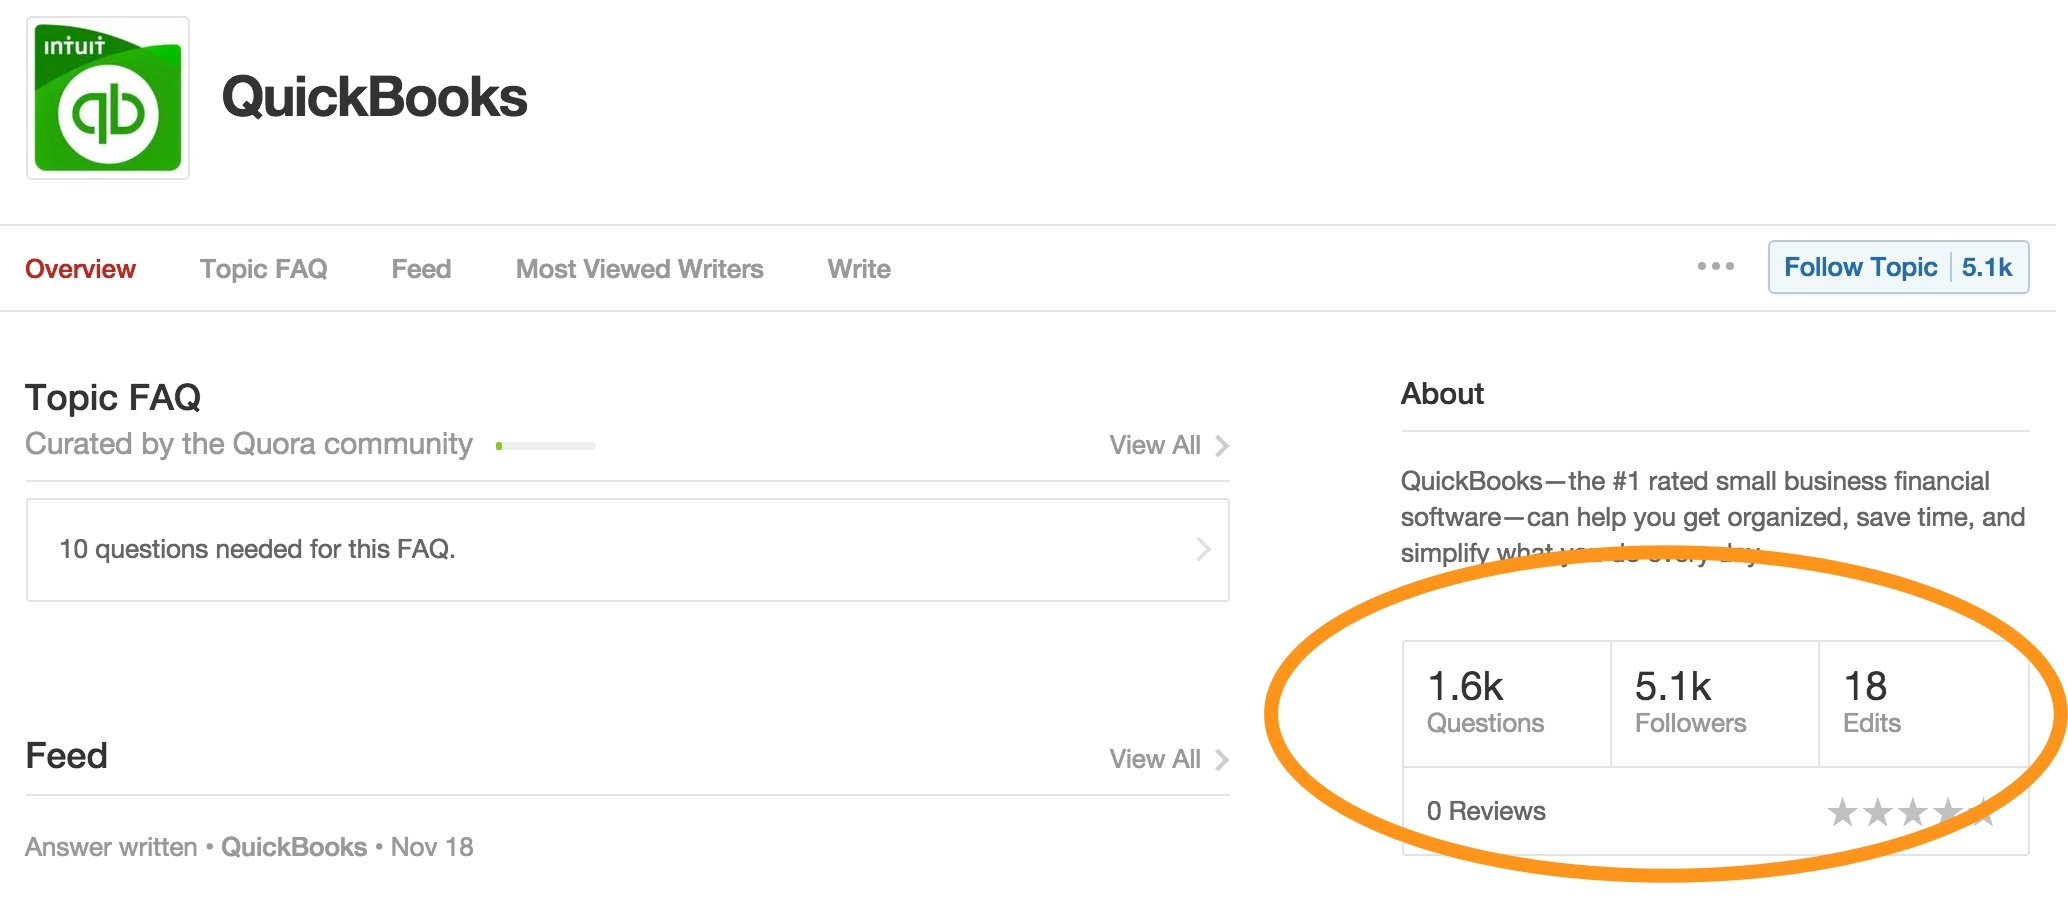Go to the Feed tab
Screen dimensions: 2068x924
(x=421, y=269)
